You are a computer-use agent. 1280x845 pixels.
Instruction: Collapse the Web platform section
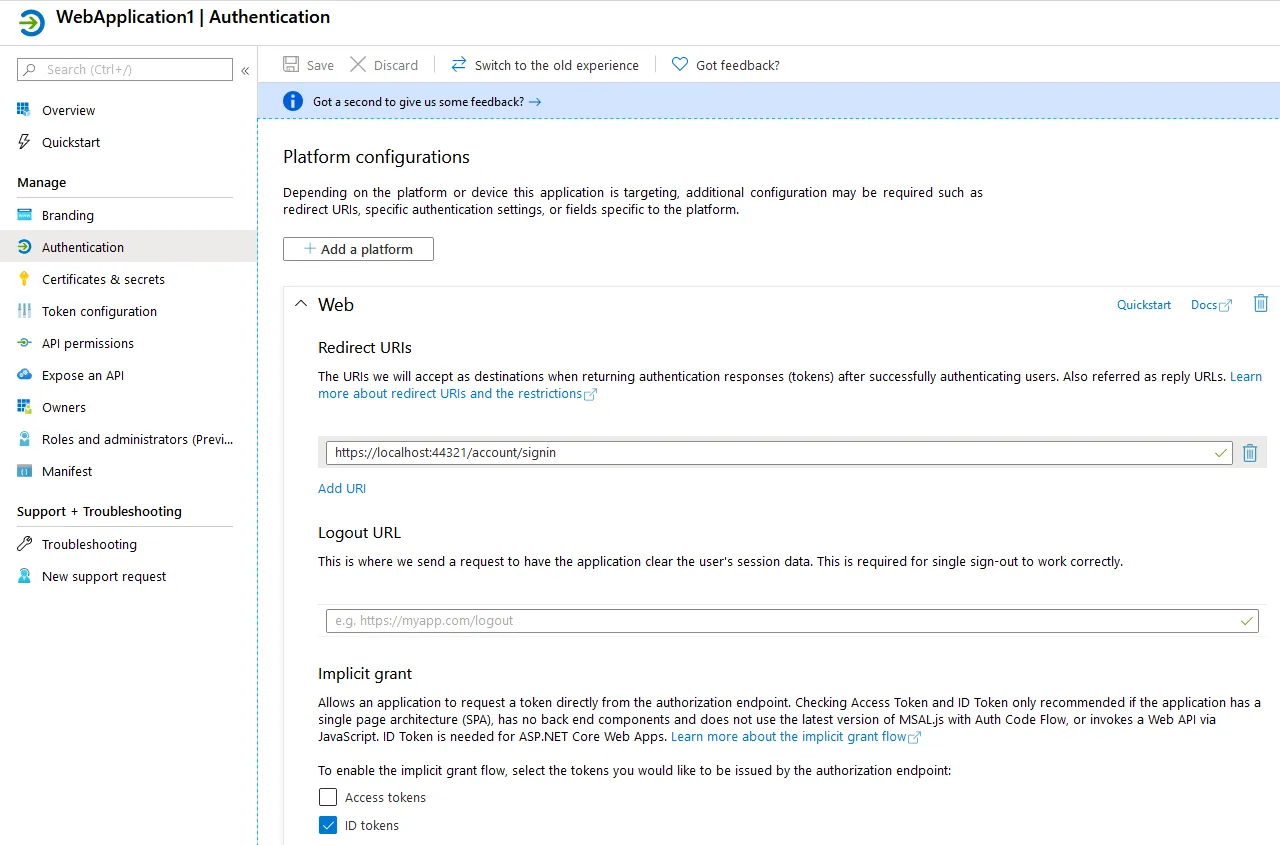click(x=301, y=304)
